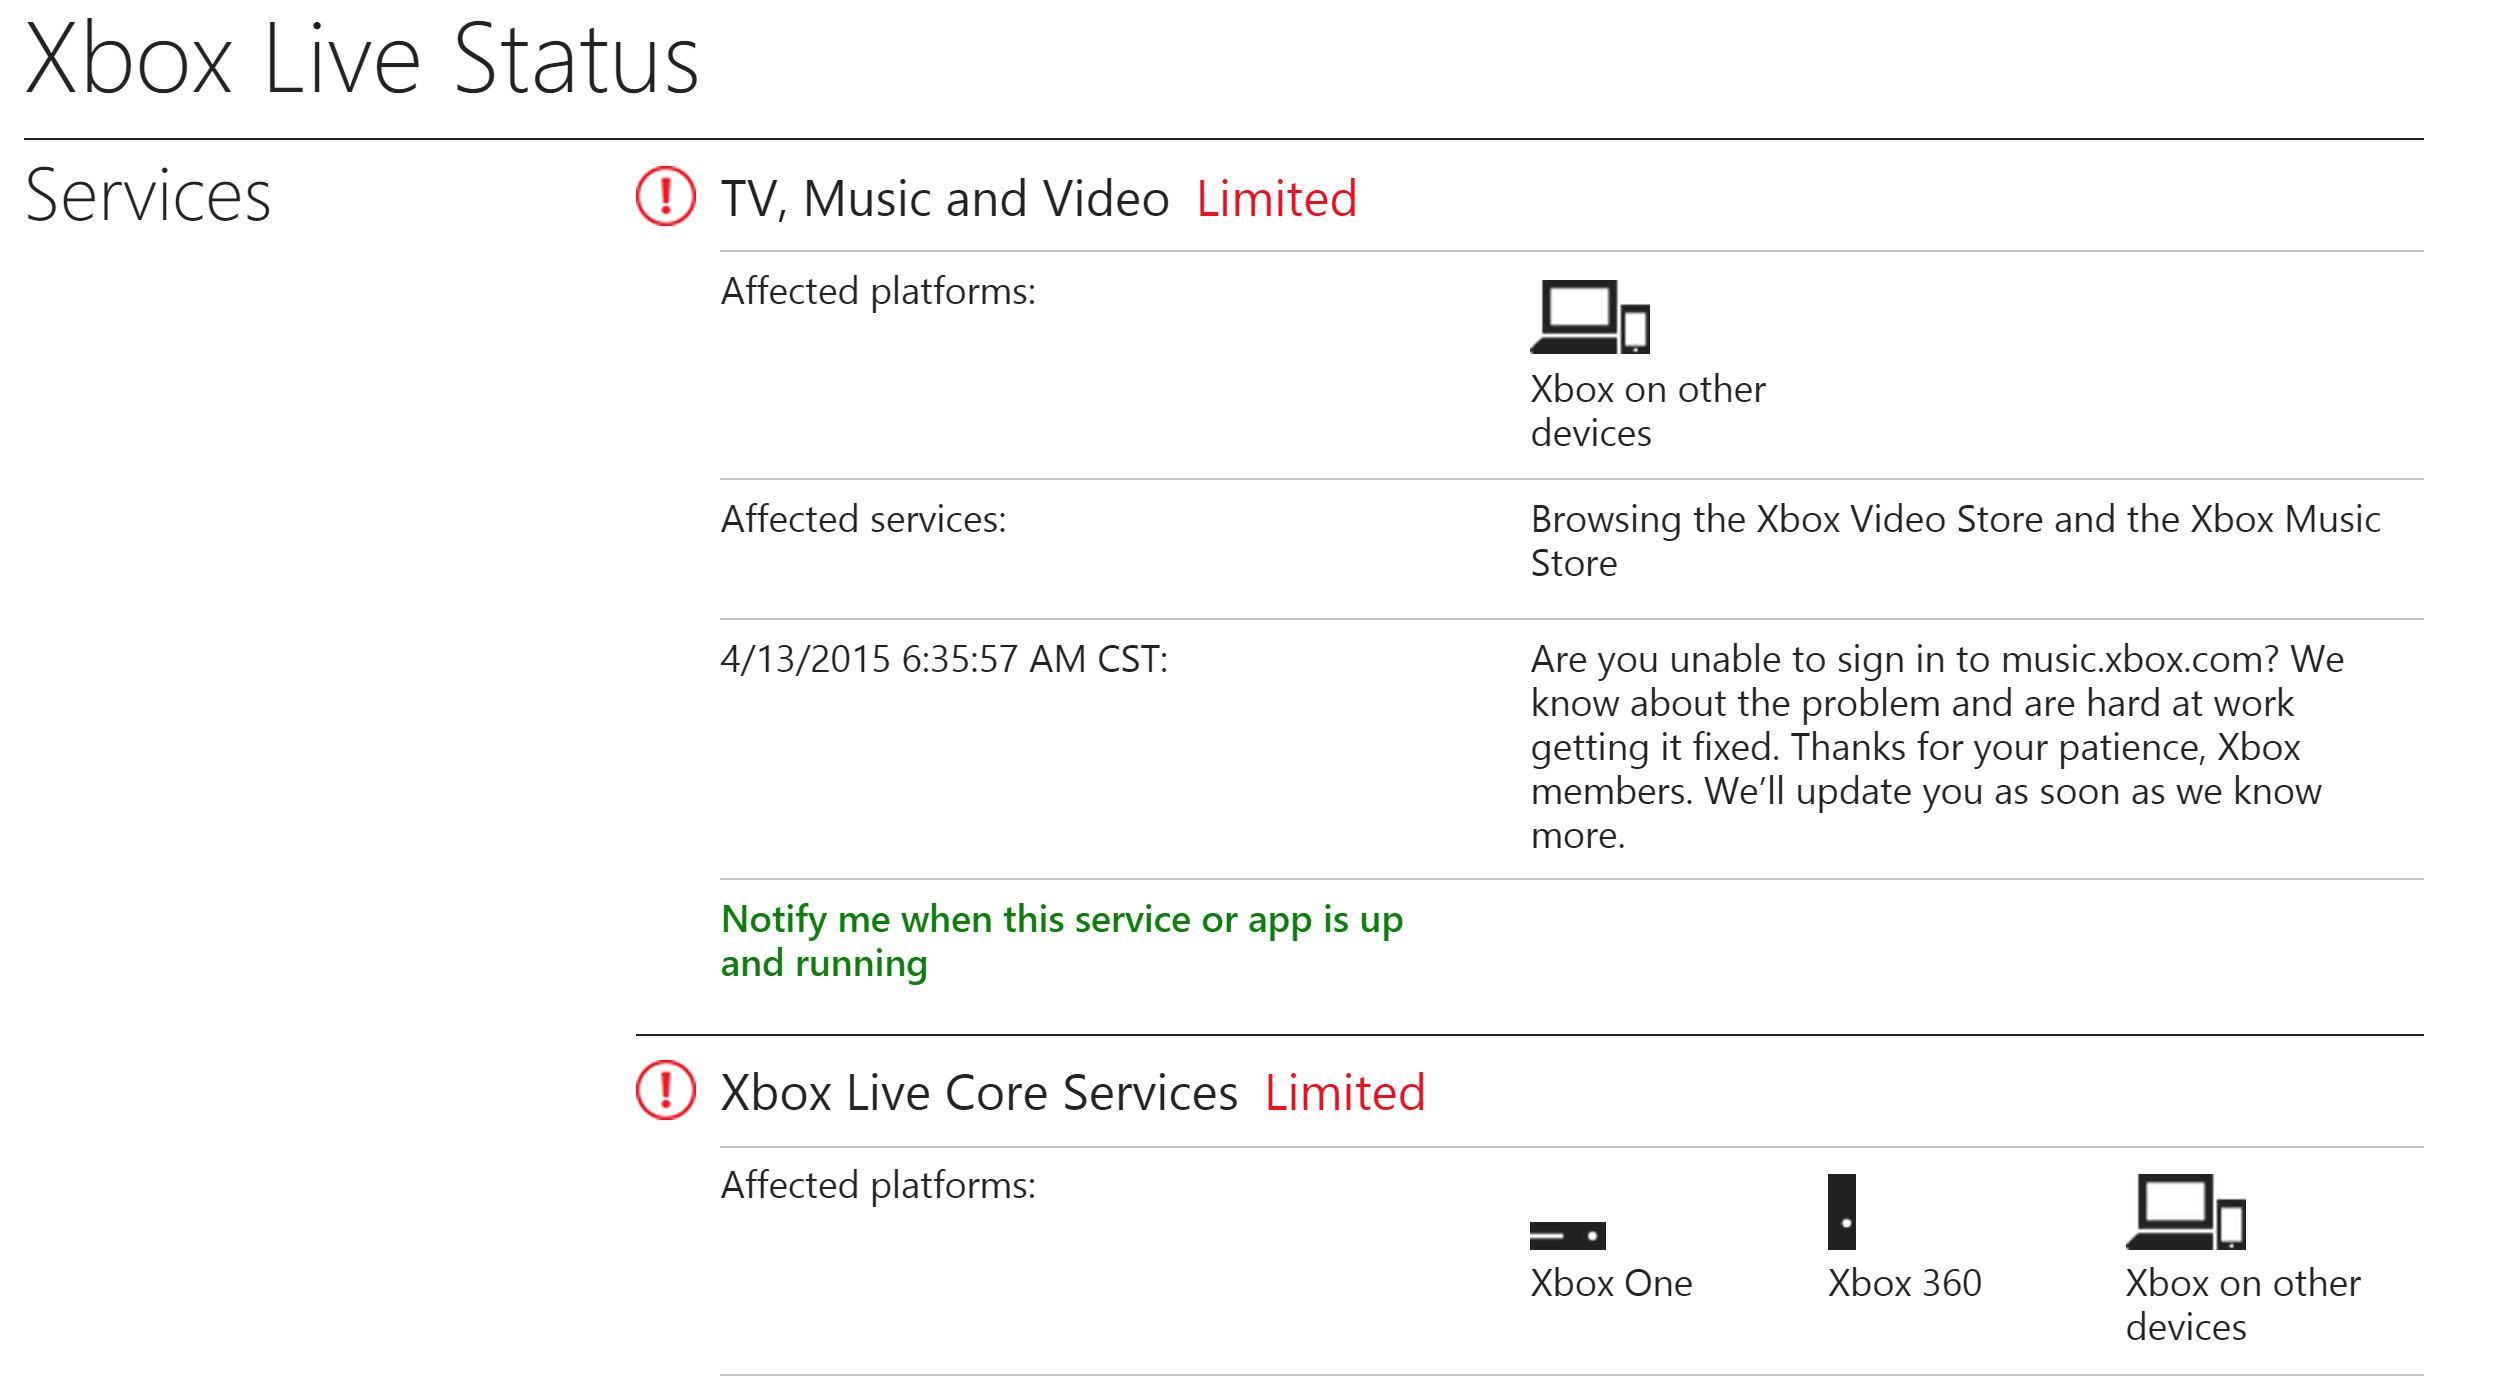Click the Limited status next to TV, Music and Video
This screenshot has width=2510, height=1380.
[x=1277, y=198]
